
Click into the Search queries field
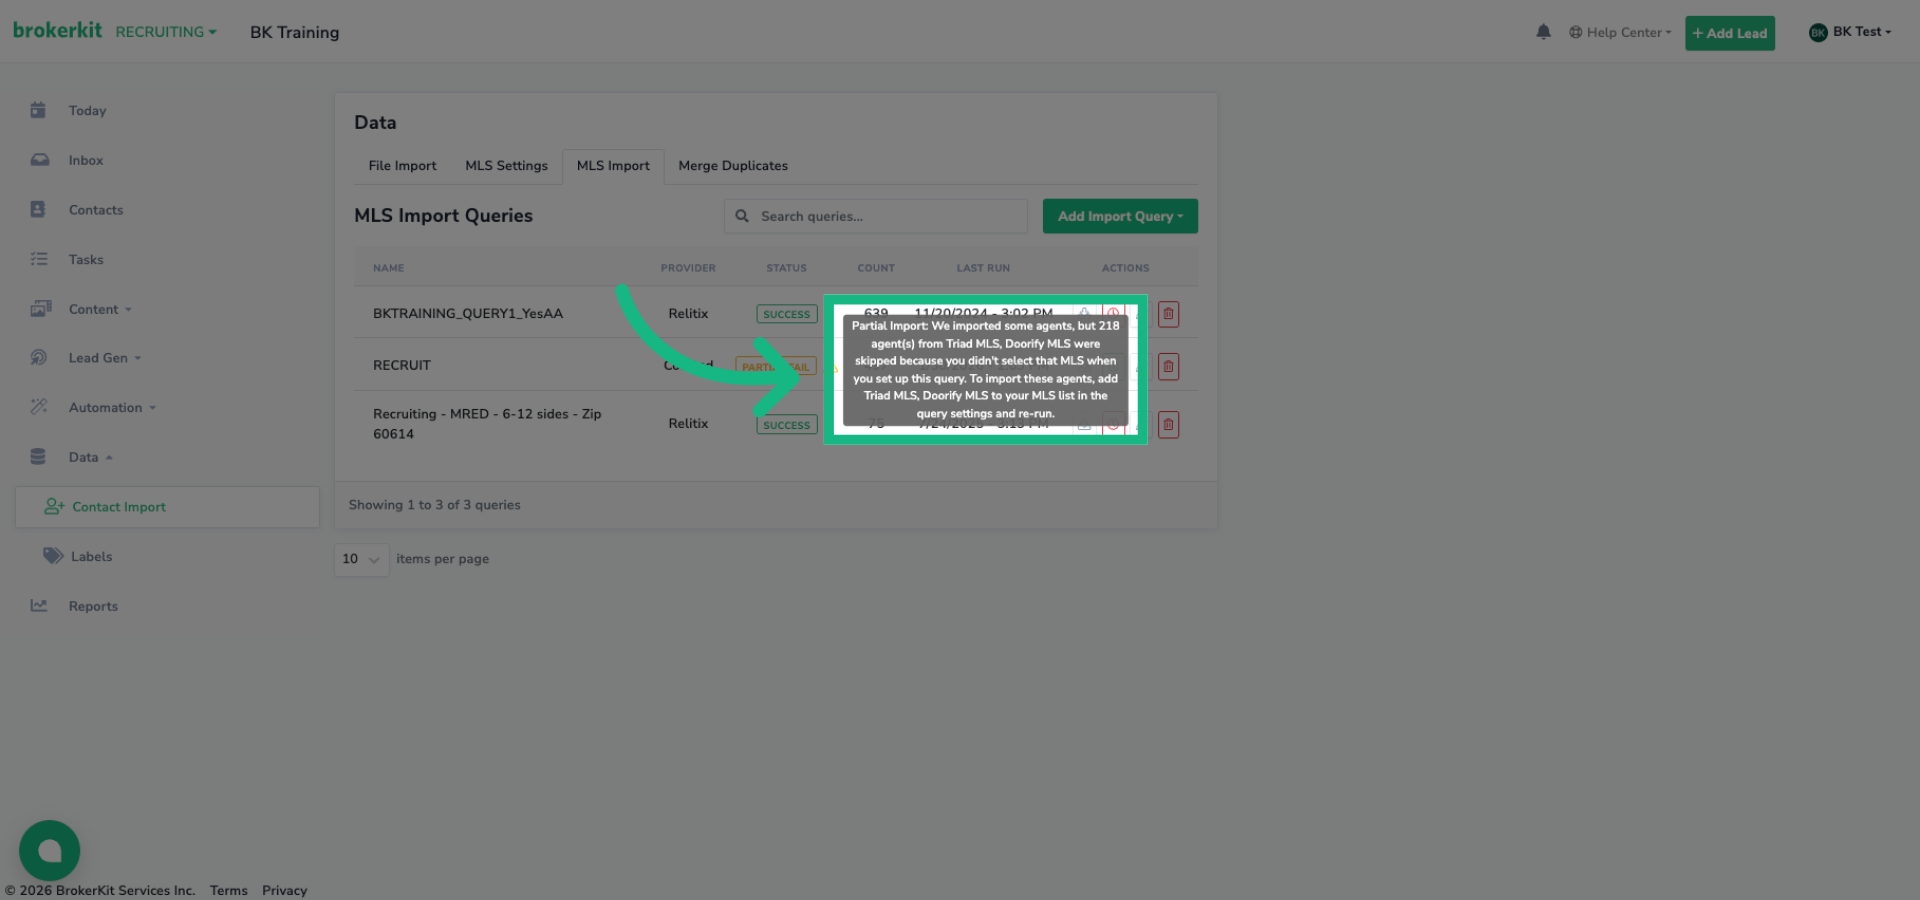(876, 216)
